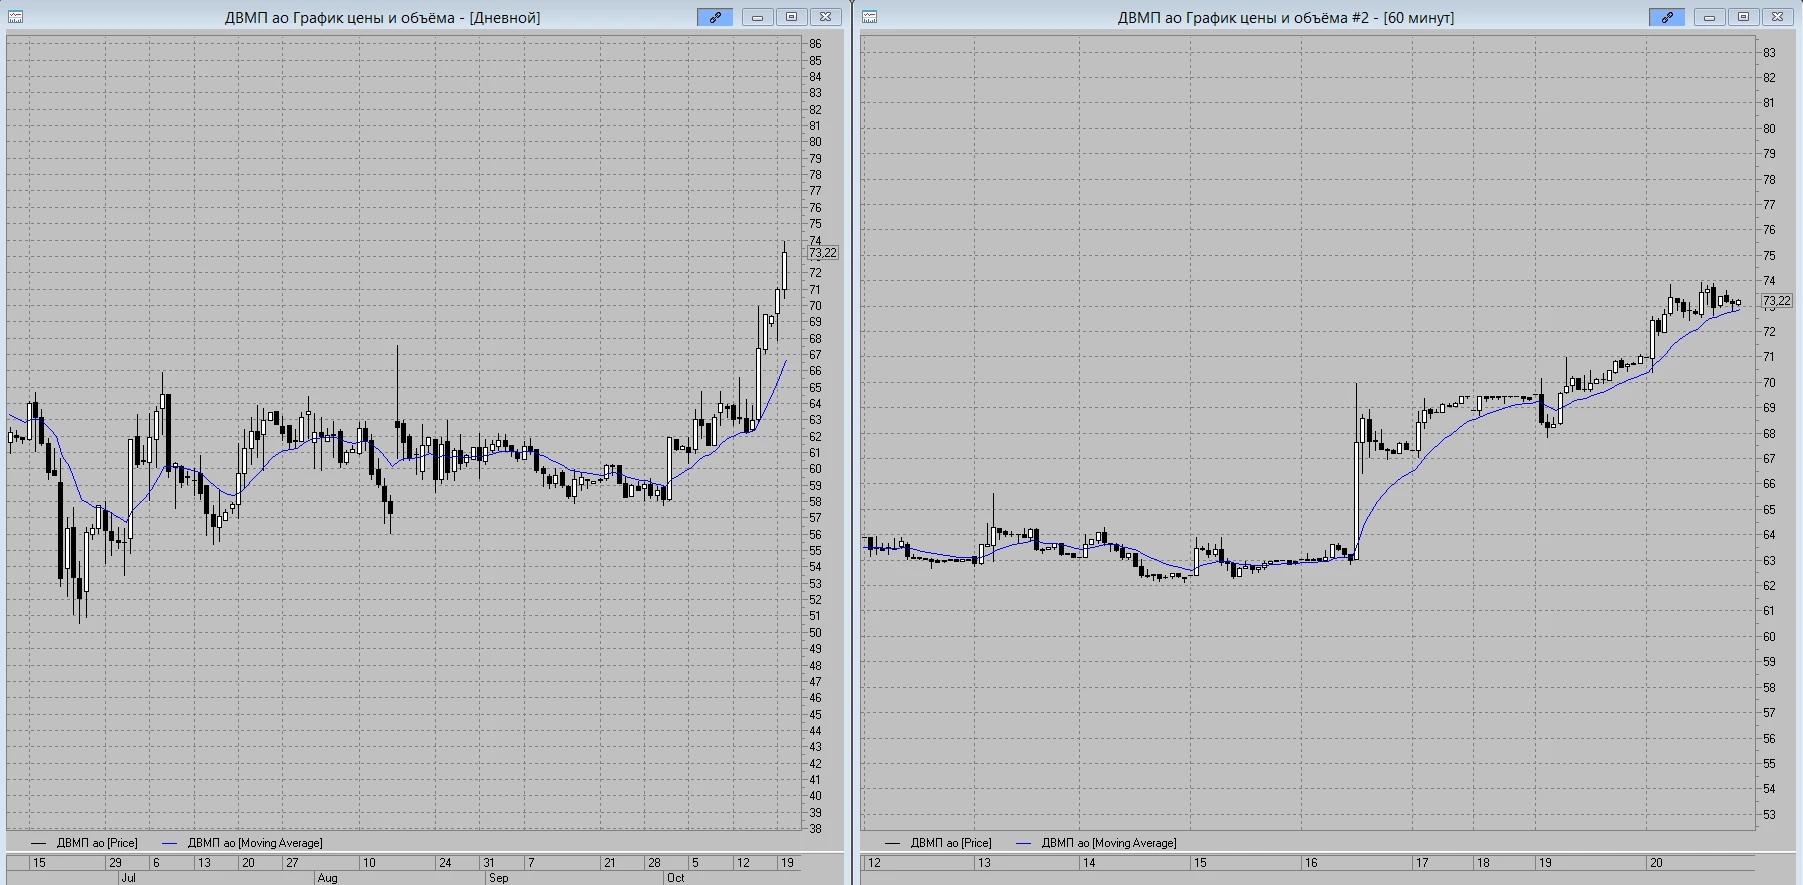Click the 73.22 current price tag on the daily chart
The height and width of the screenshot is (885, 1803).
coord(823,253)
